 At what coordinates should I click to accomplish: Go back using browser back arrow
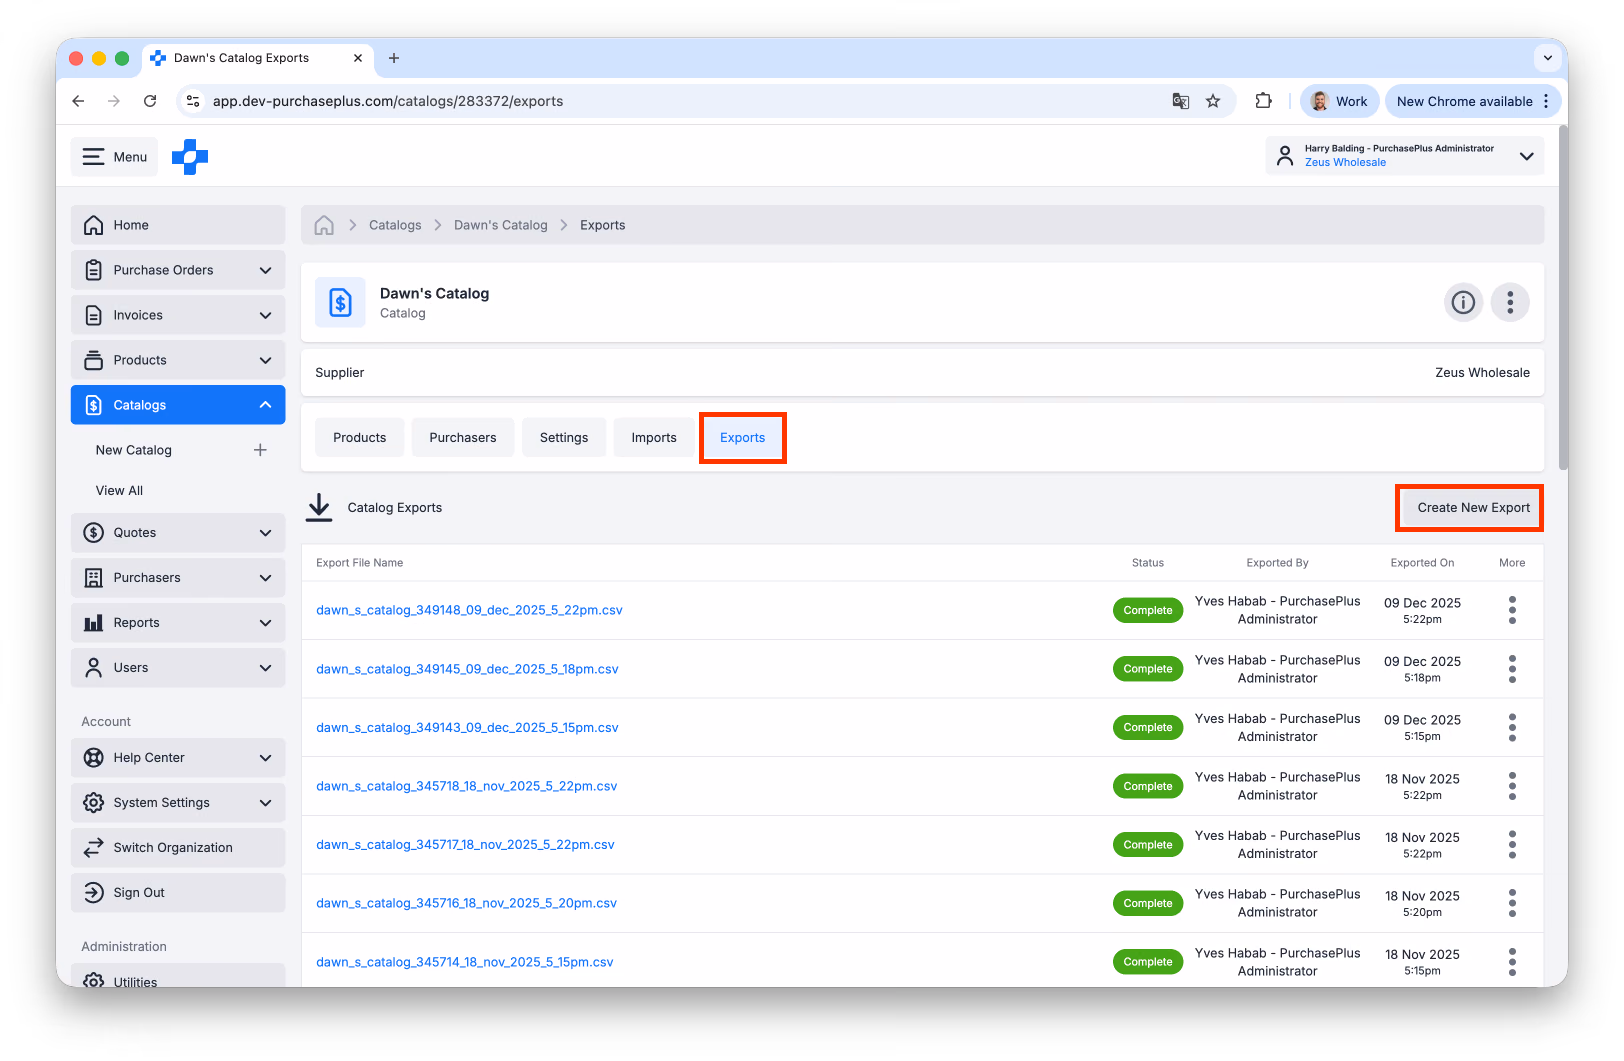pyautogui.click(x=78, y=101)
